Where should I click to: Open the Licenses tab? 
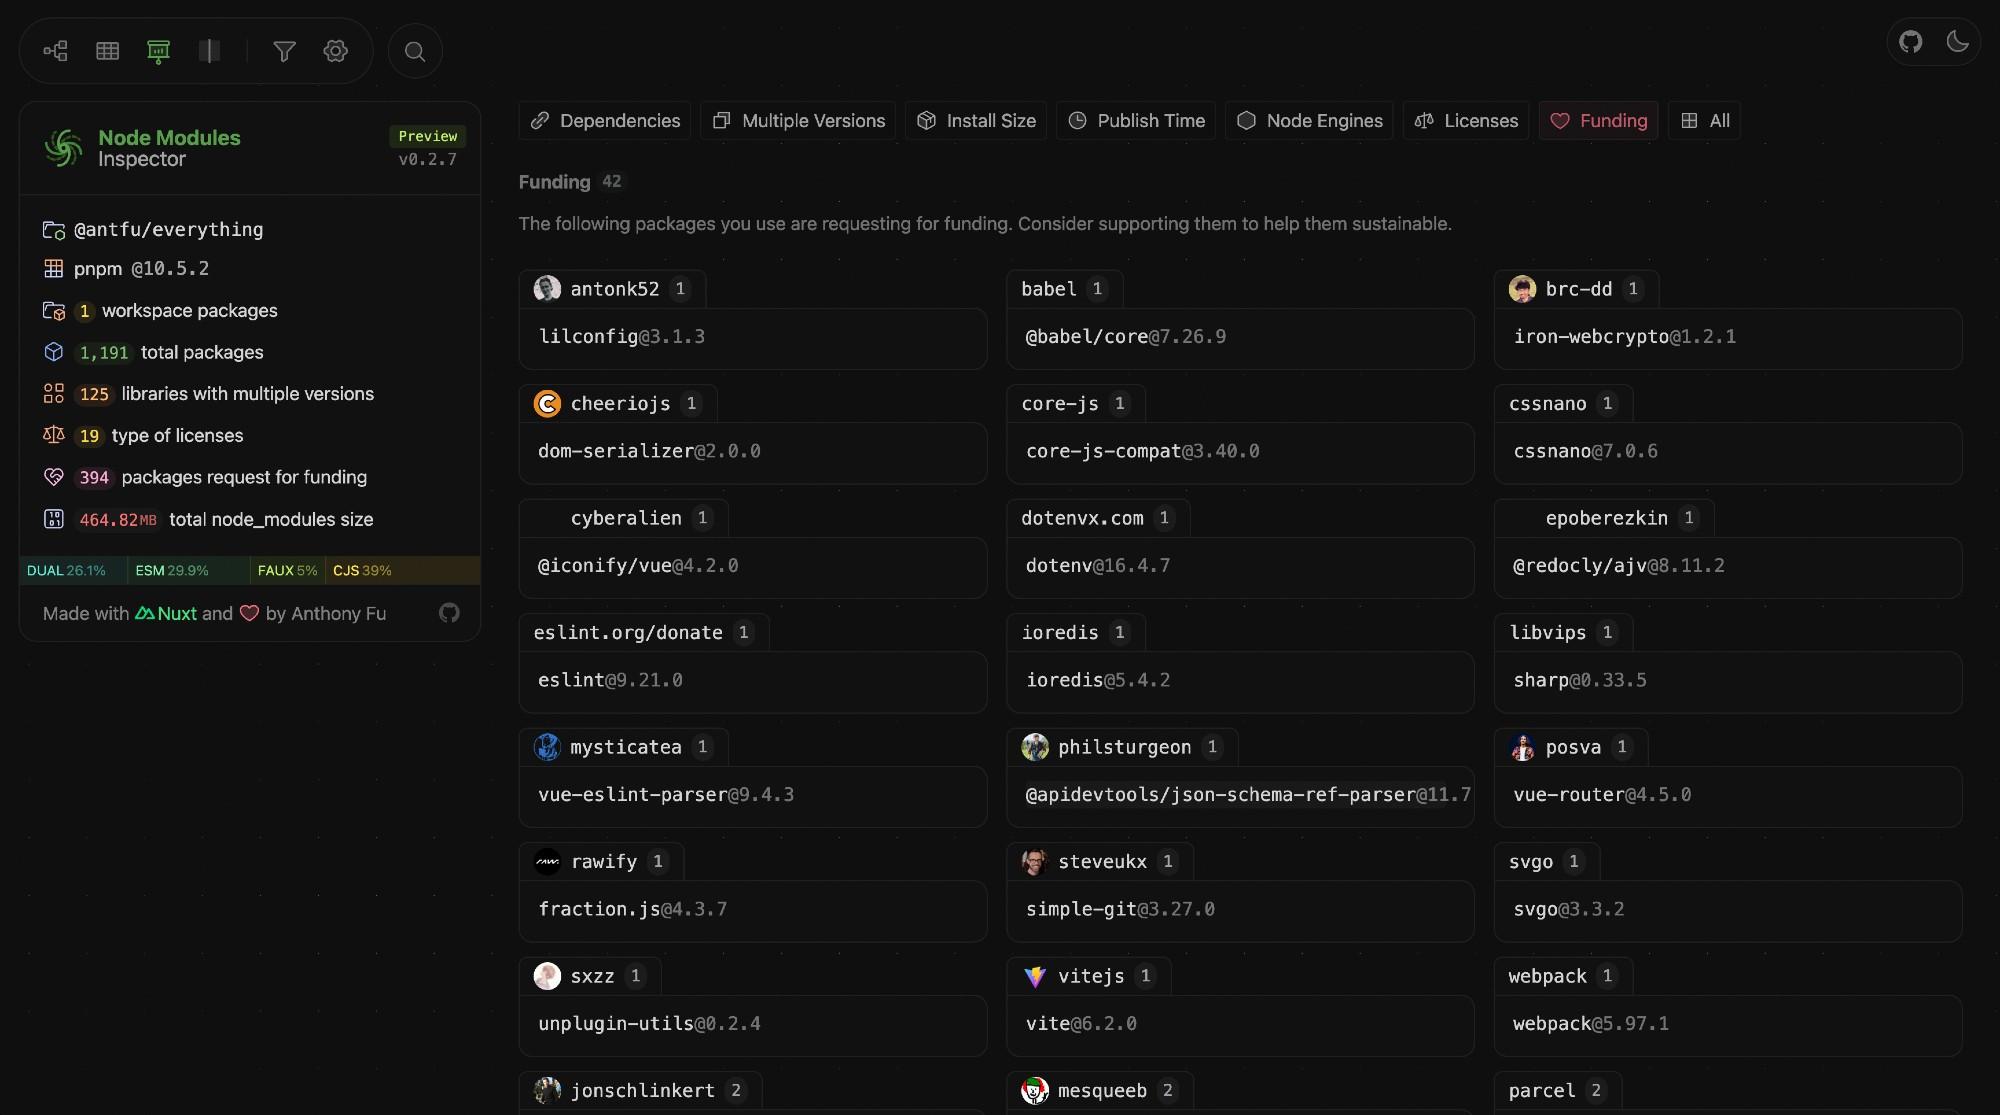[1466, 121]
